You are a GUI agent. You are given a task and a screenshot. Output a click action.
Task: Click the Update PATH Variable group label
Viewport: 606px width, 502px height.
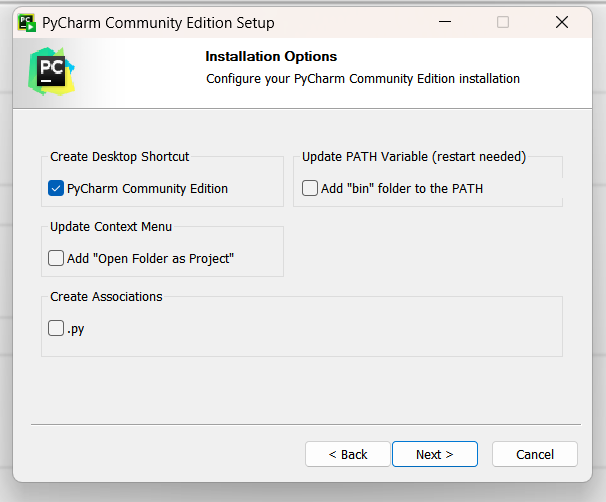414,157
